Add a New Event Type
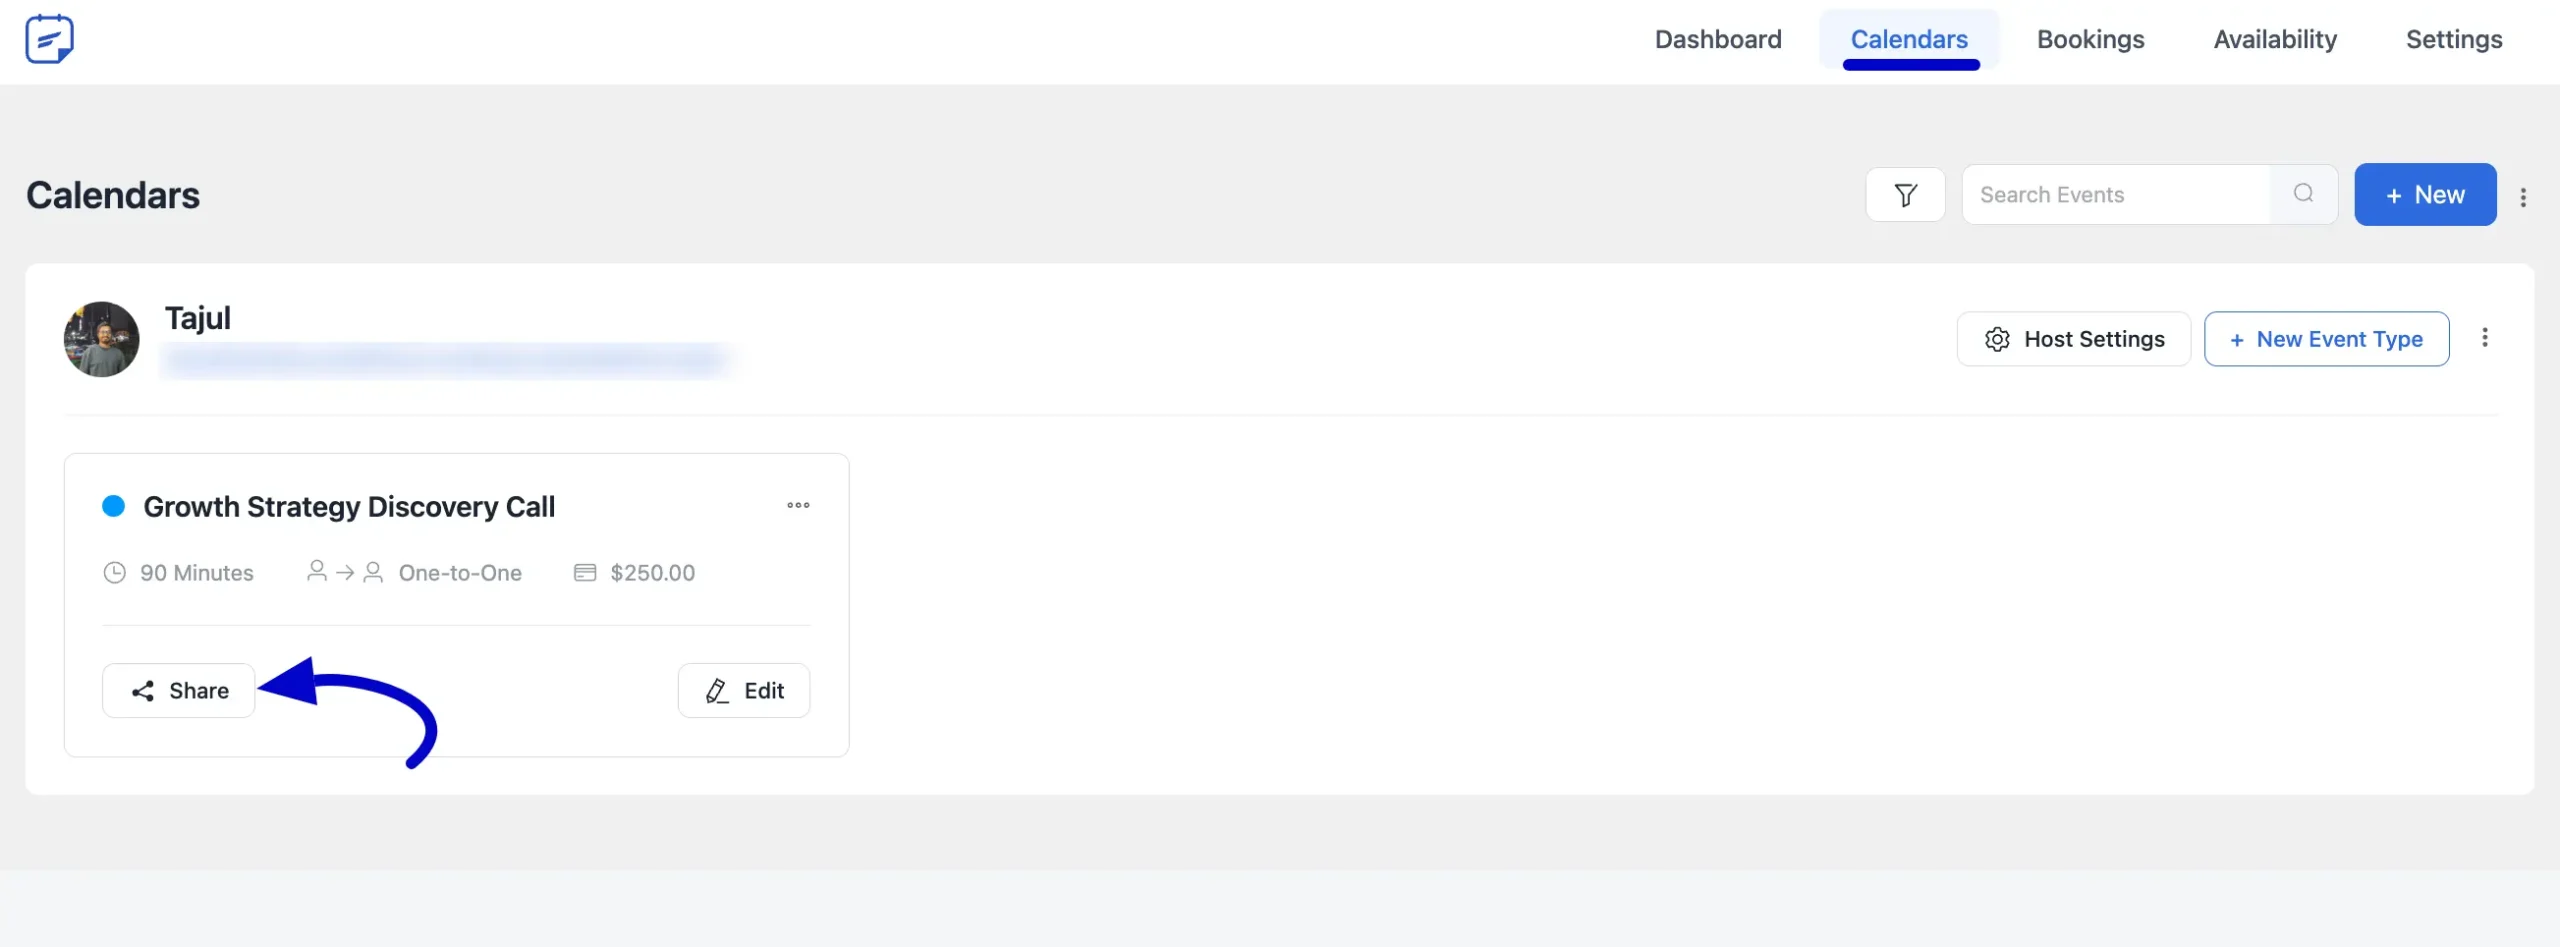Screen dimensions: 2560x947 pyautogui.click(x=2326, y=339)
